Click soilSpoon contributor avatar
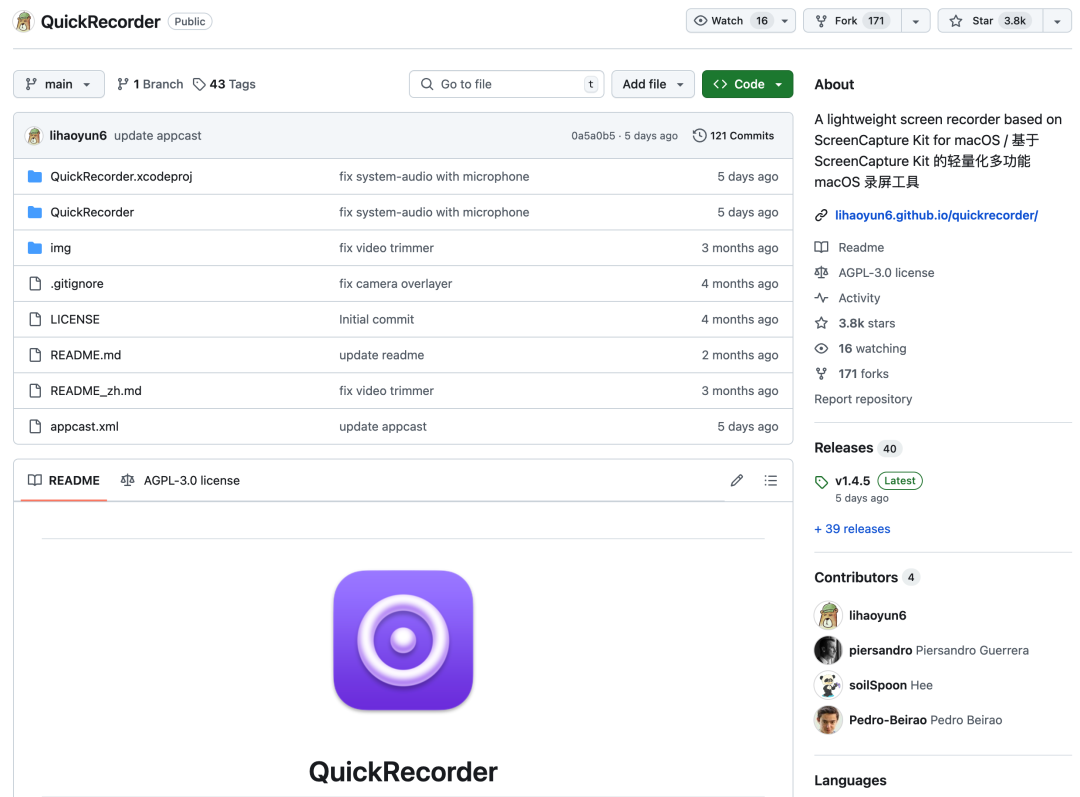This screenshot has width=1080, height=797. click(828, 685)
